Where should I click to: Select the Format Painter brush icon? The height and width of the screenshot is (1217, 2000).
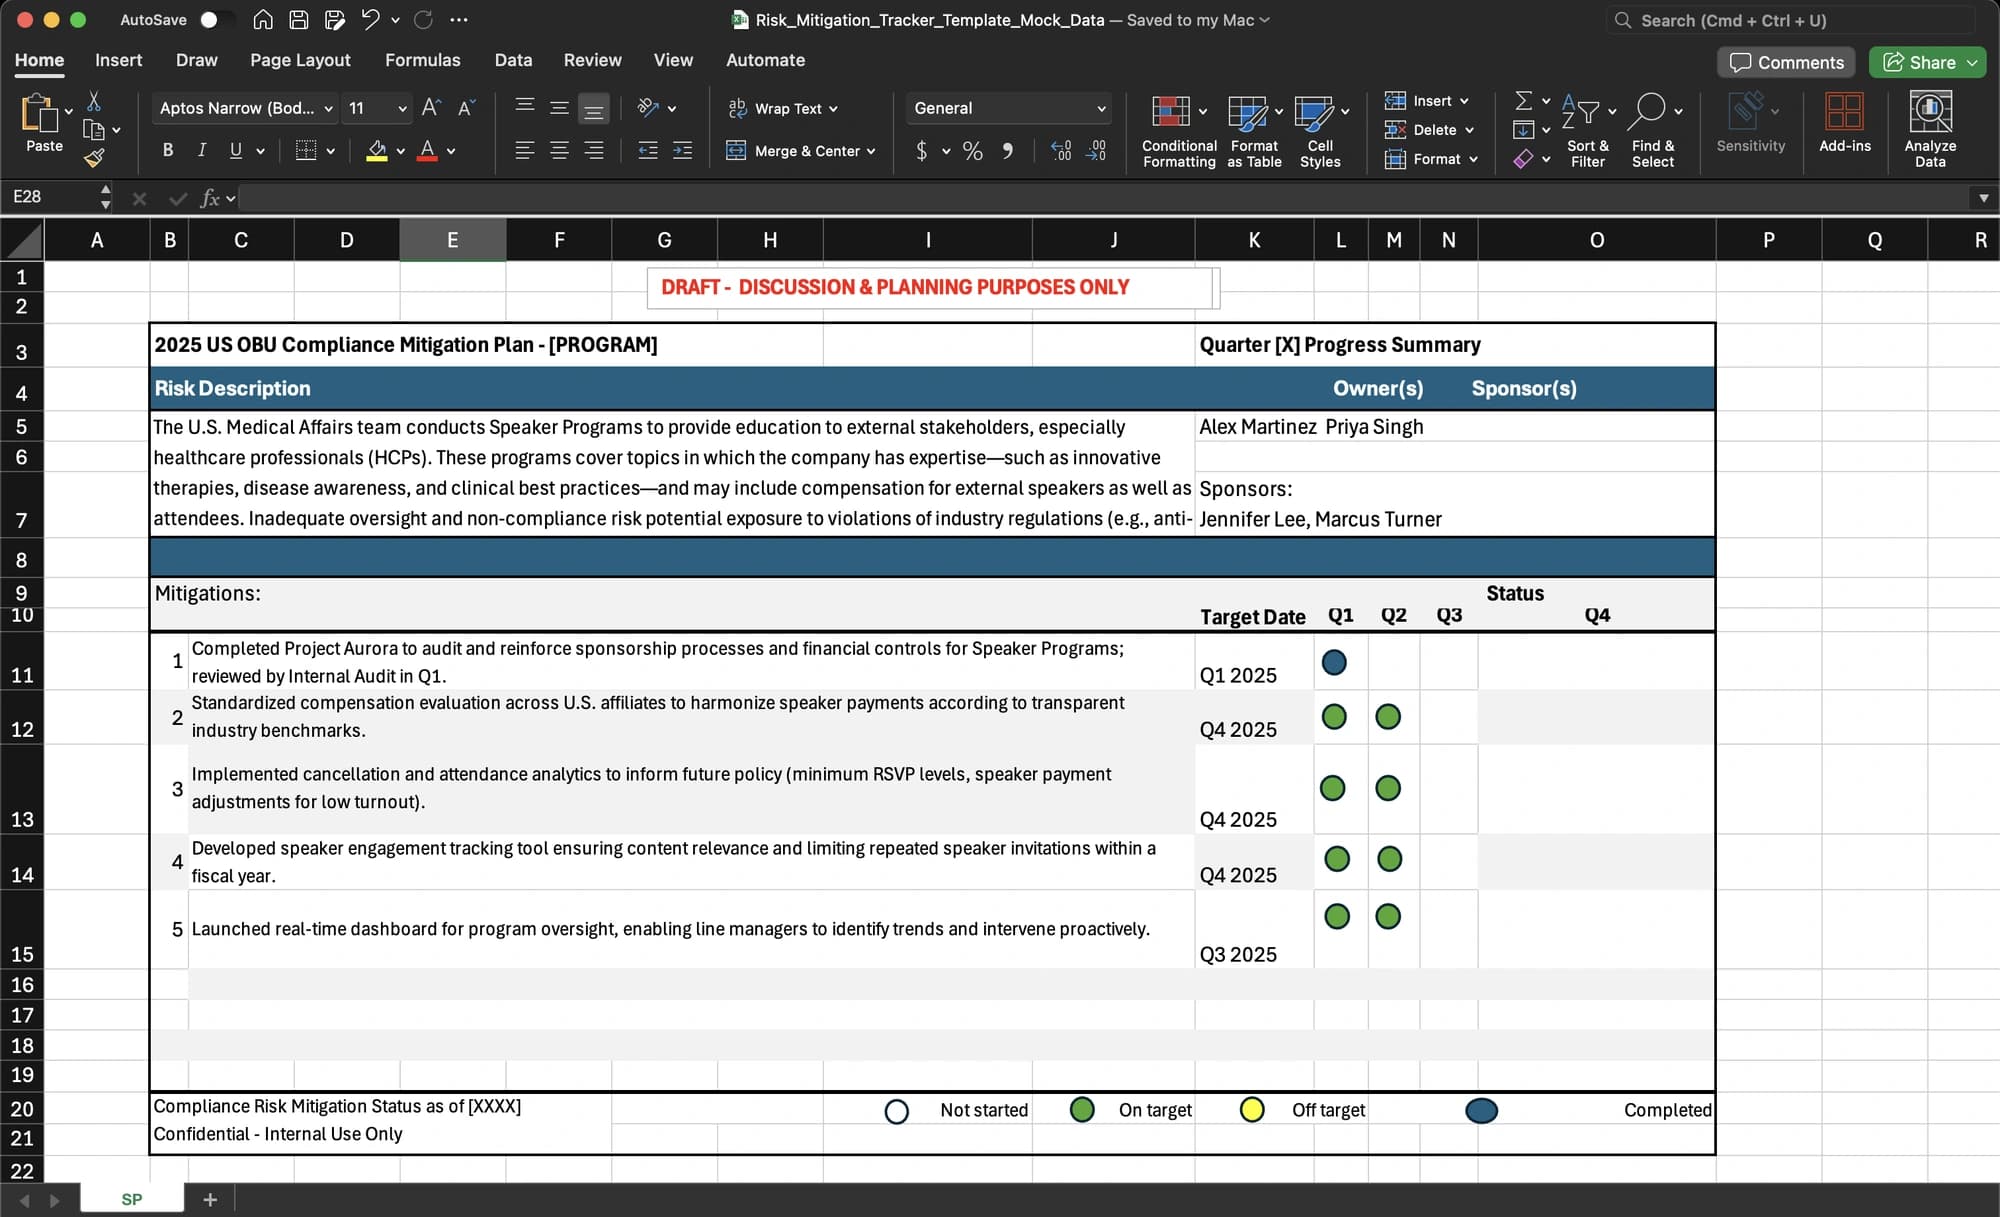pyautogui.click(x=94, y=158)
